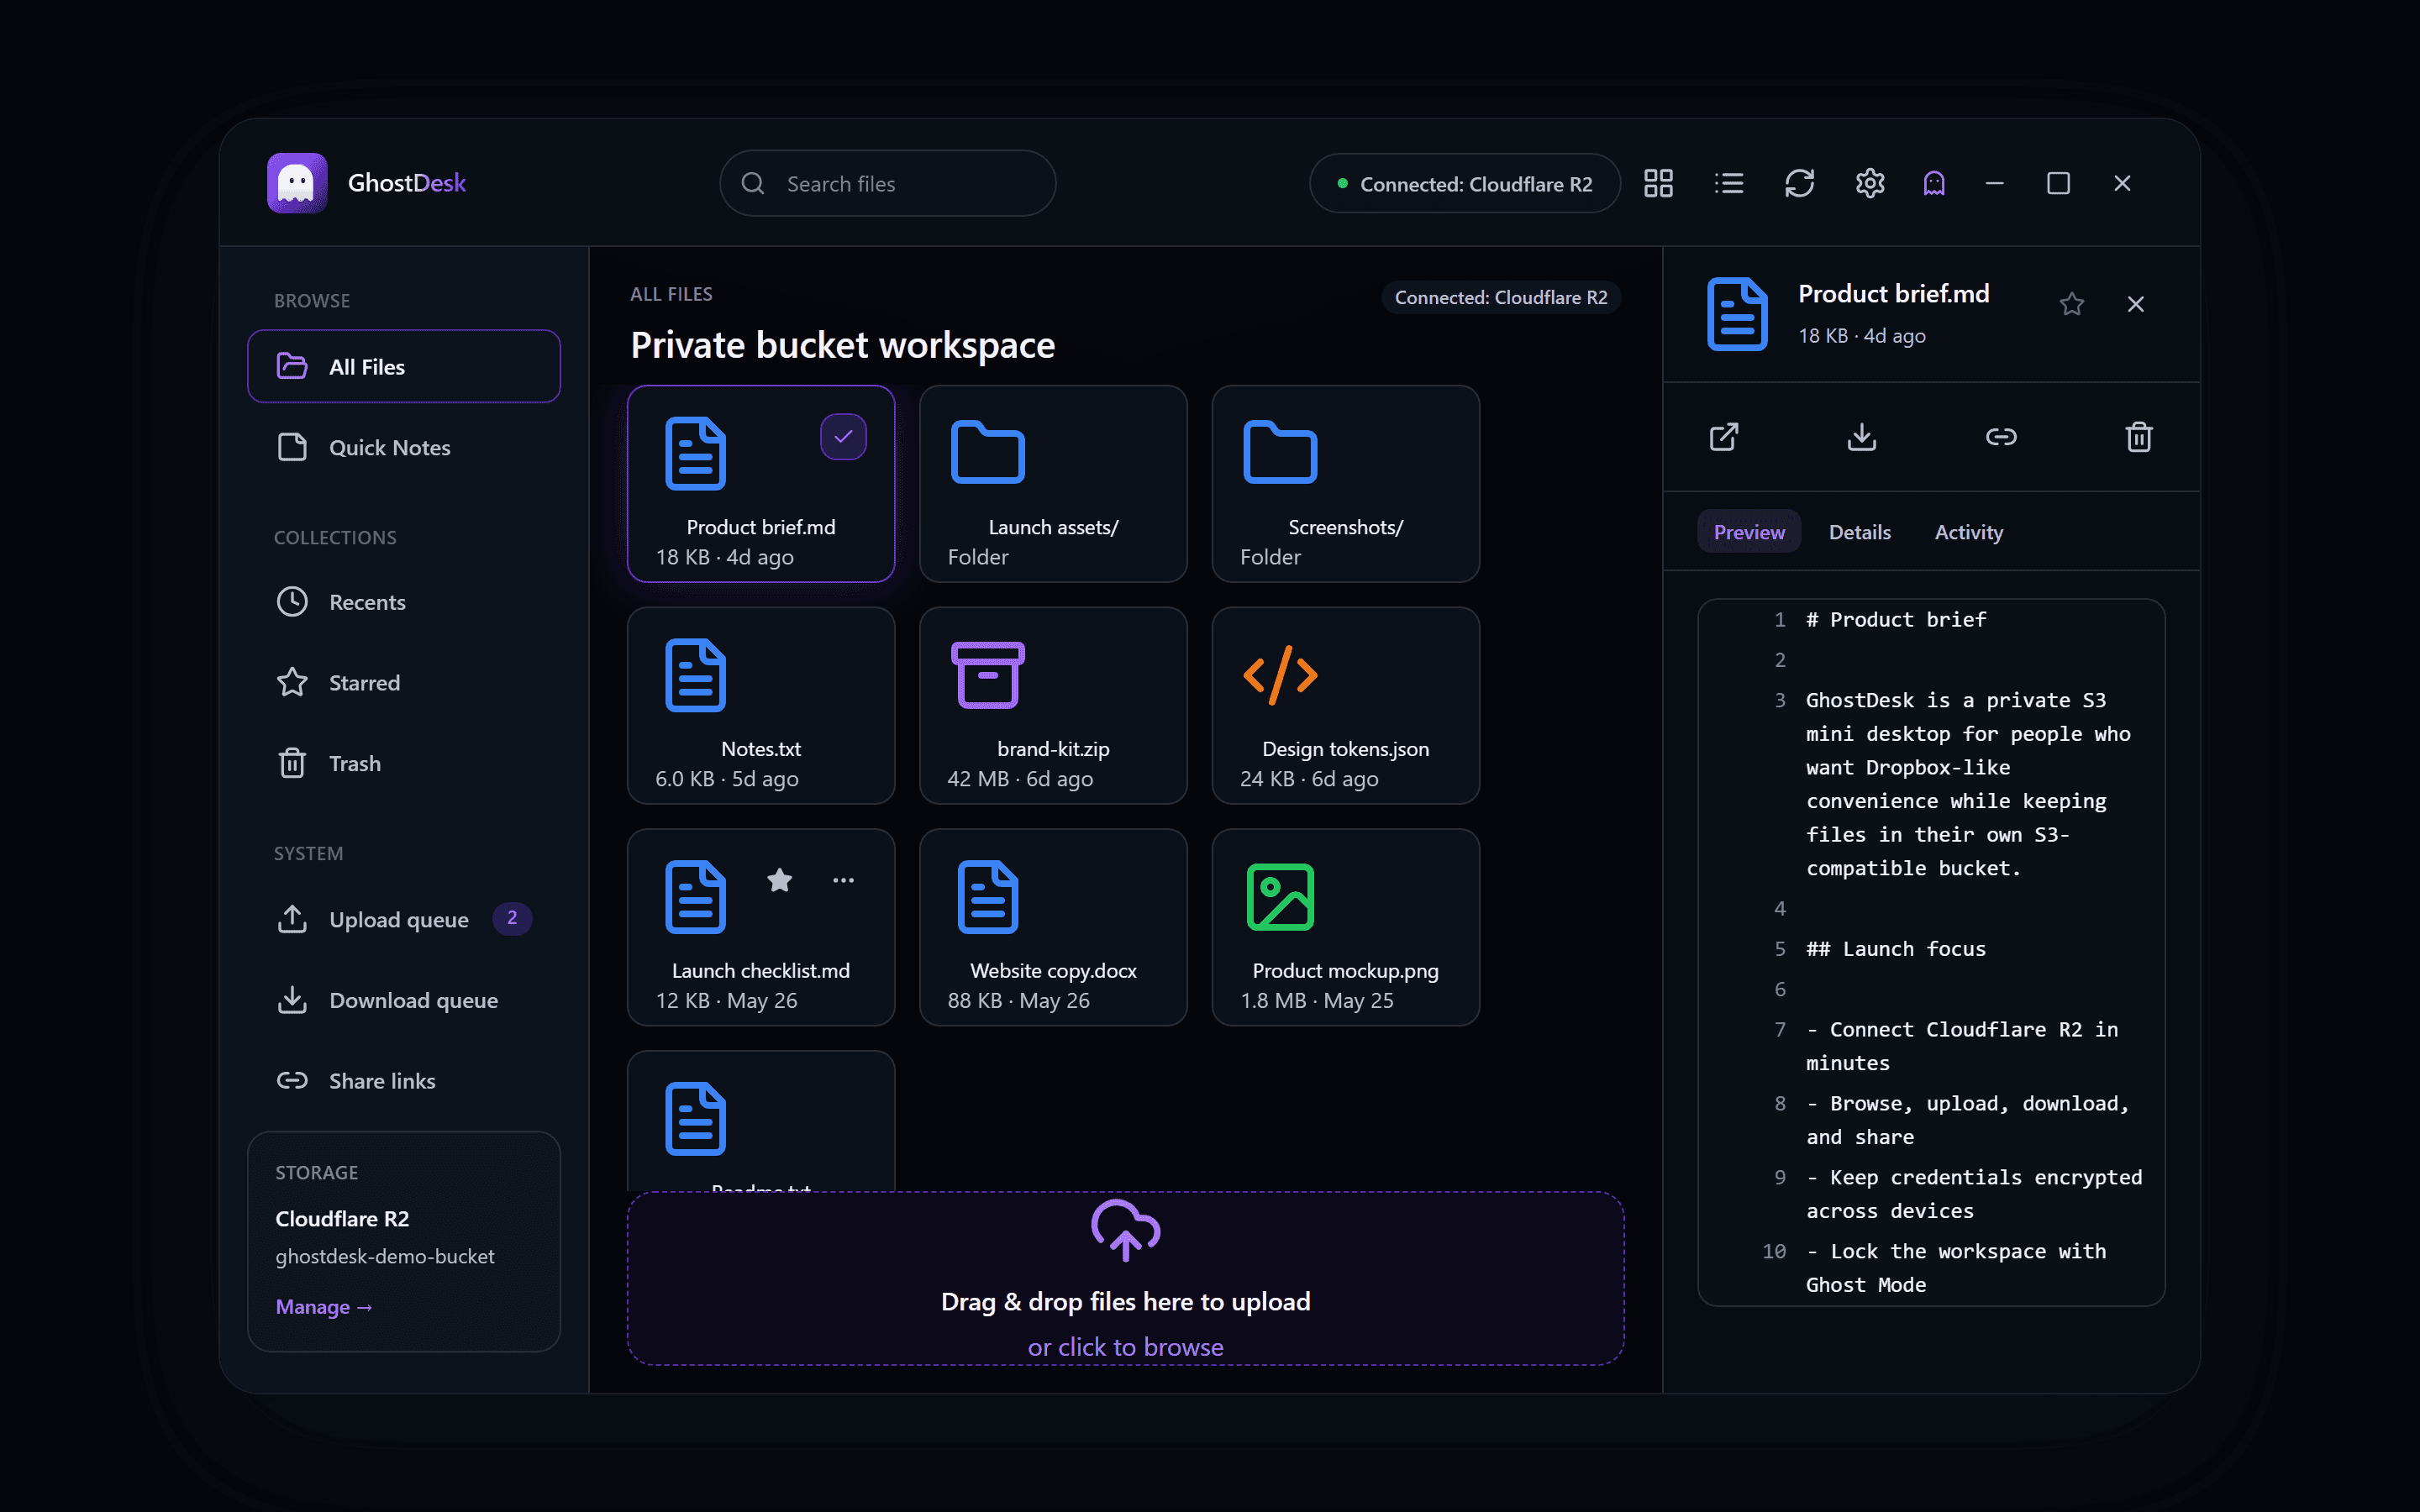Open Share links page

point(404,1081)
